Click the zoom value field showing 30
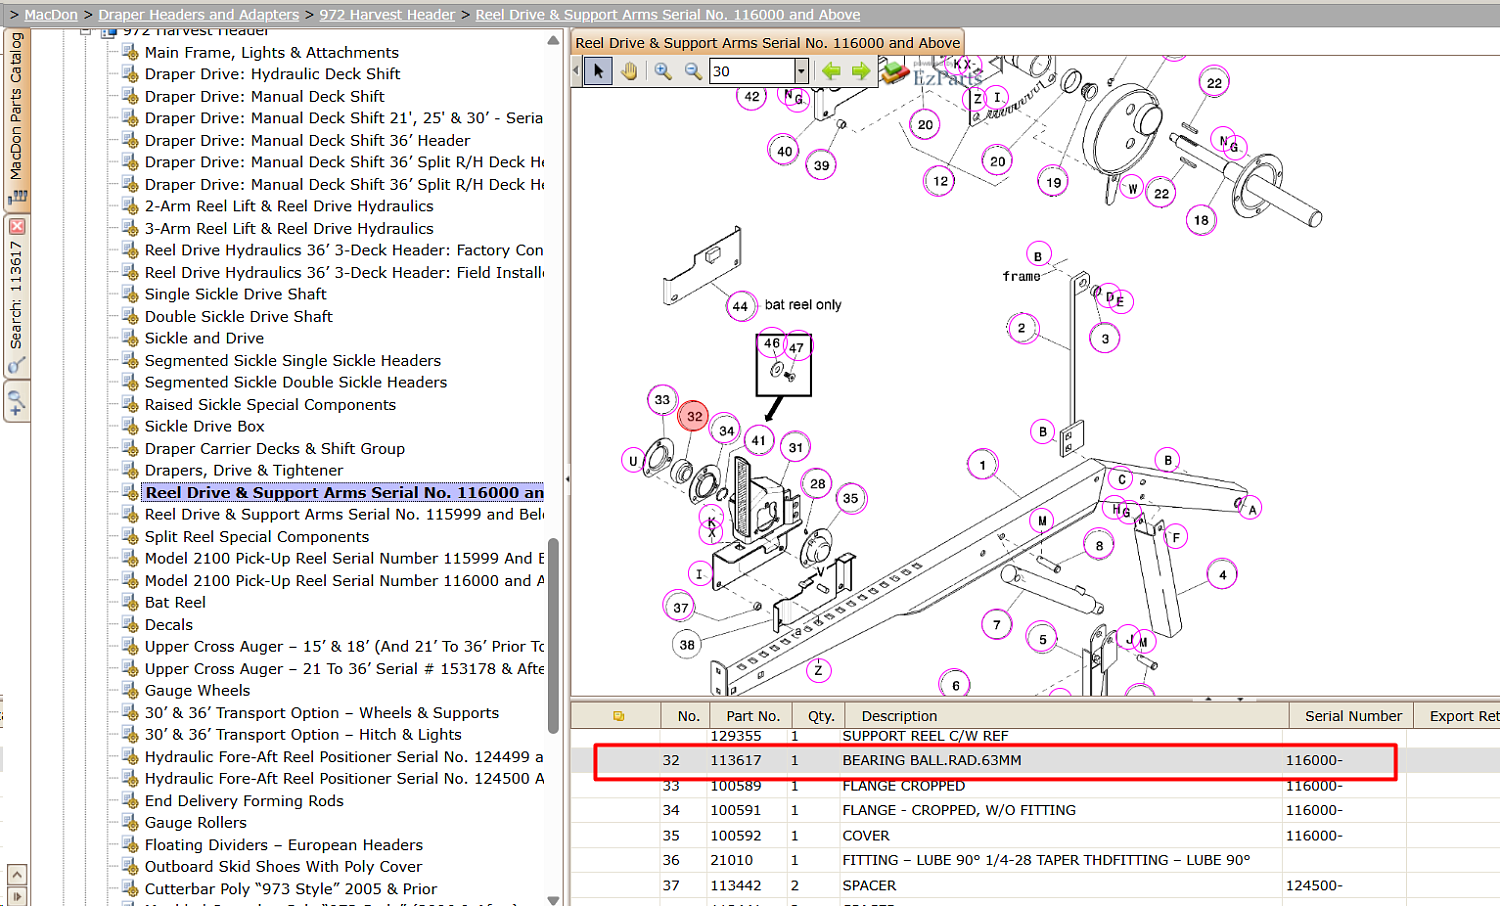Image resolution: width=1500 pixels, height=906 pixels. tap(752, 71)
